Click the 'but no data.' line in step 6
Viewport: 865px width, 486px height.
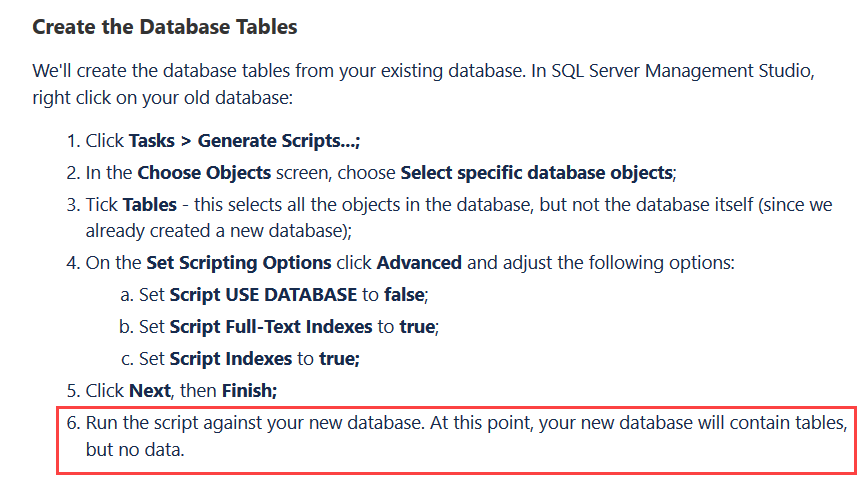pos(135,450)
